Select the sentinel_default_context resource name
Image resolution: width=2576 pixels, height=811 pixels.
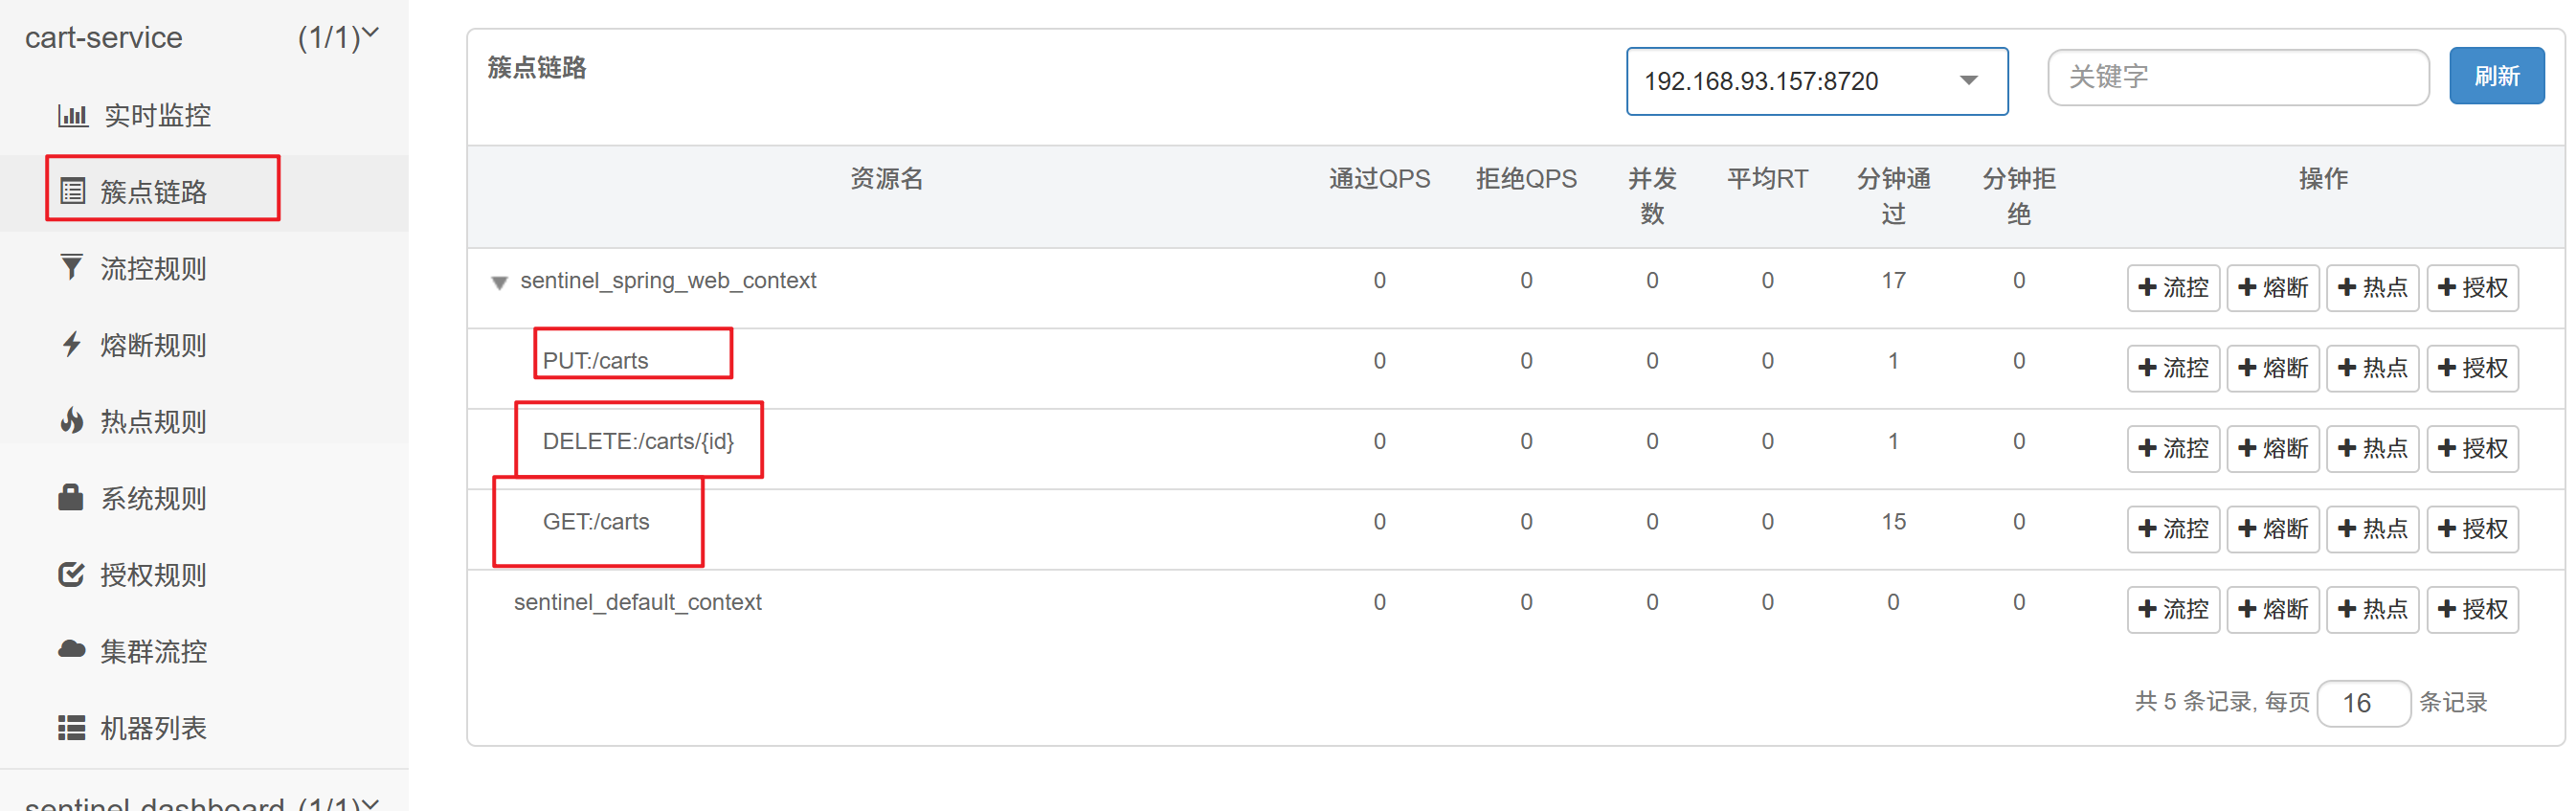click(x=638, y=602)
